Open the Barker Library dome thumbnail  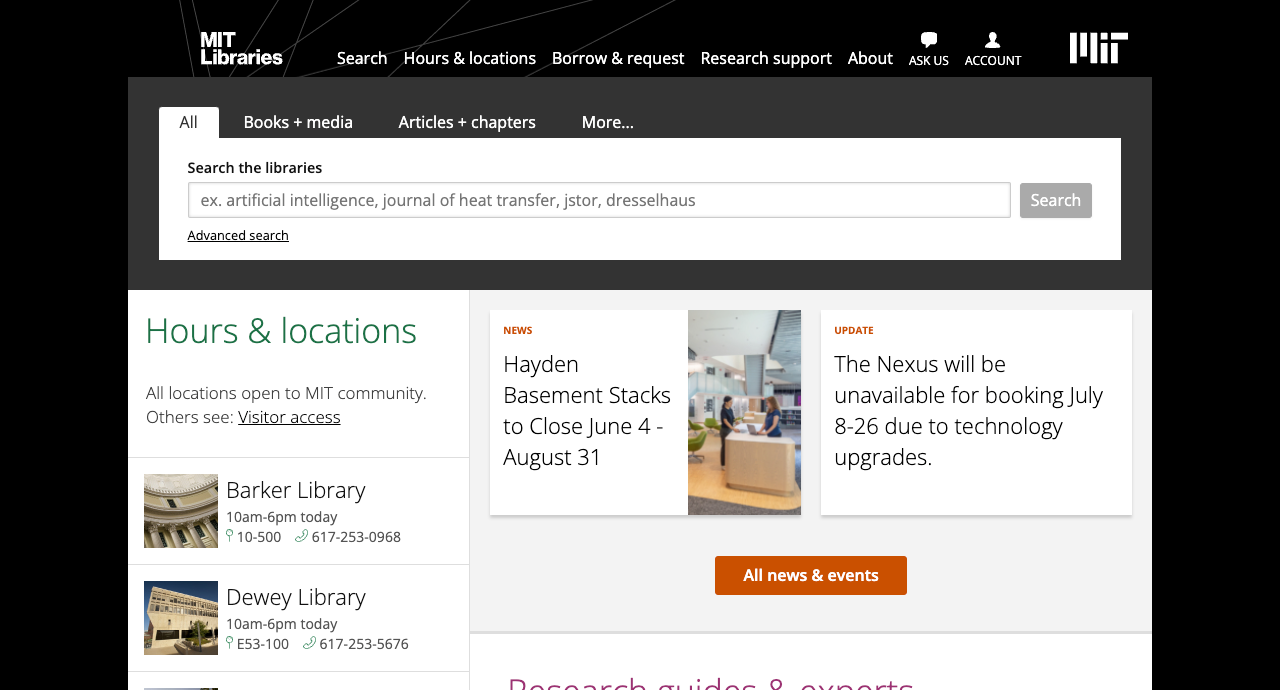tap(181, 511)
